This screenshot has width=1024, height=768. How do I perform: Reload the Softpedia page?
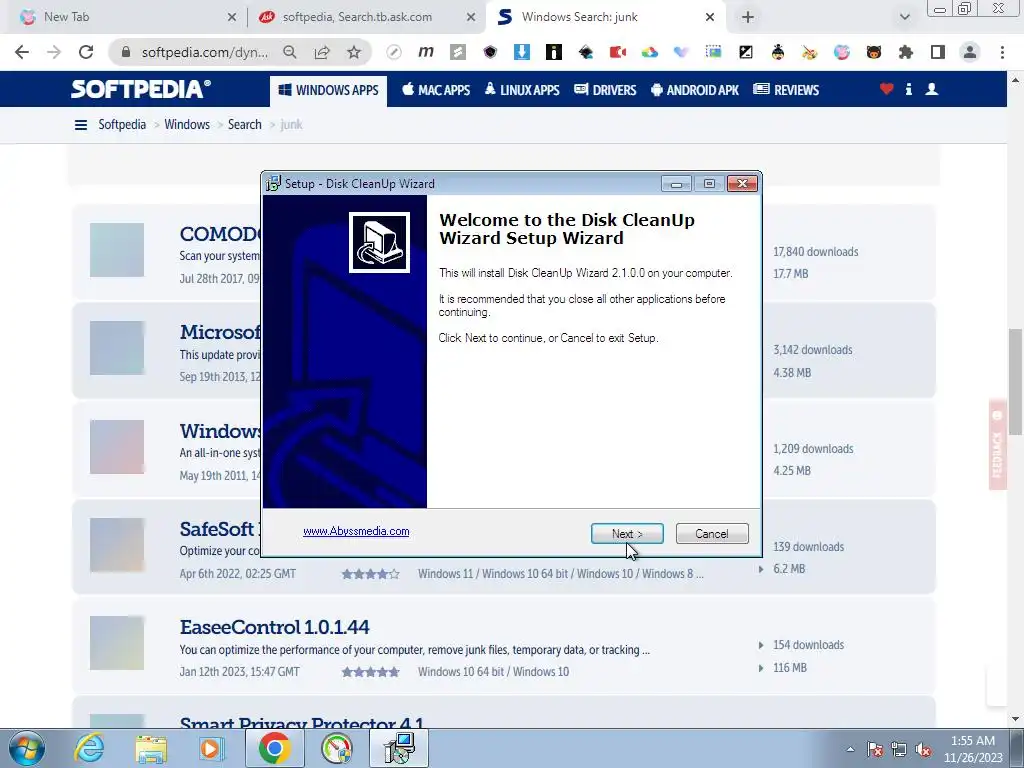coord(86,52)
